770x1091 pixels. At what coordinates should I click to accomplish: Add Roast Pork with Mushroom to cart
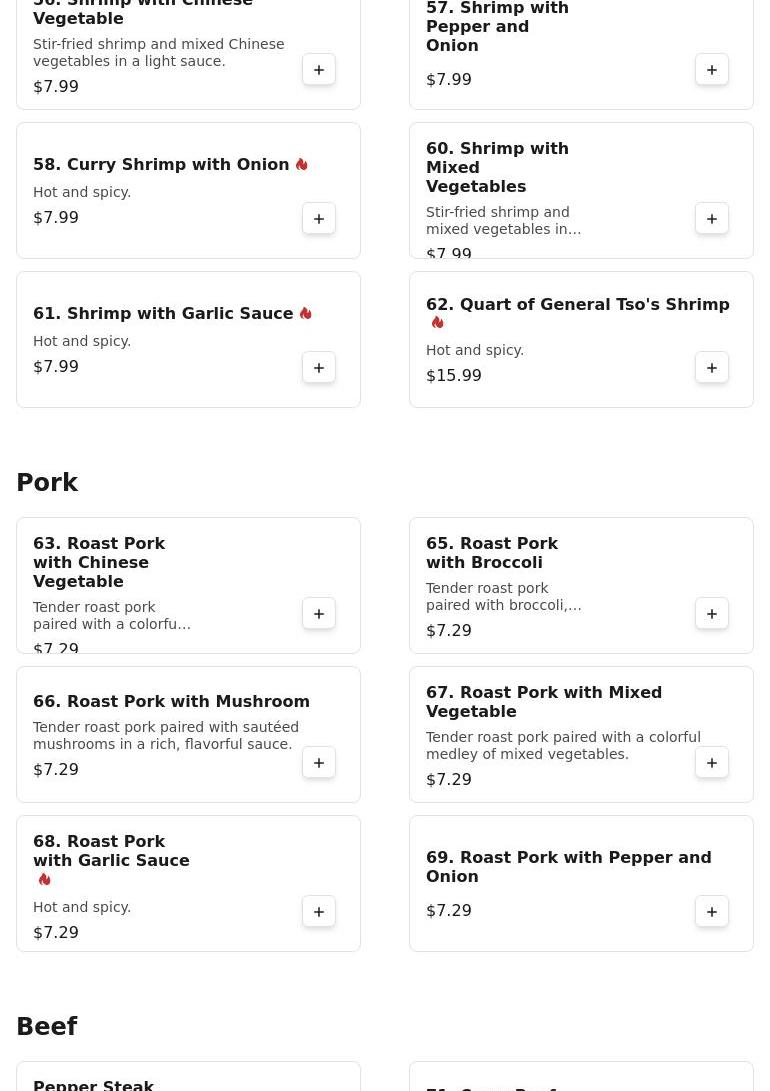[319, 763]
